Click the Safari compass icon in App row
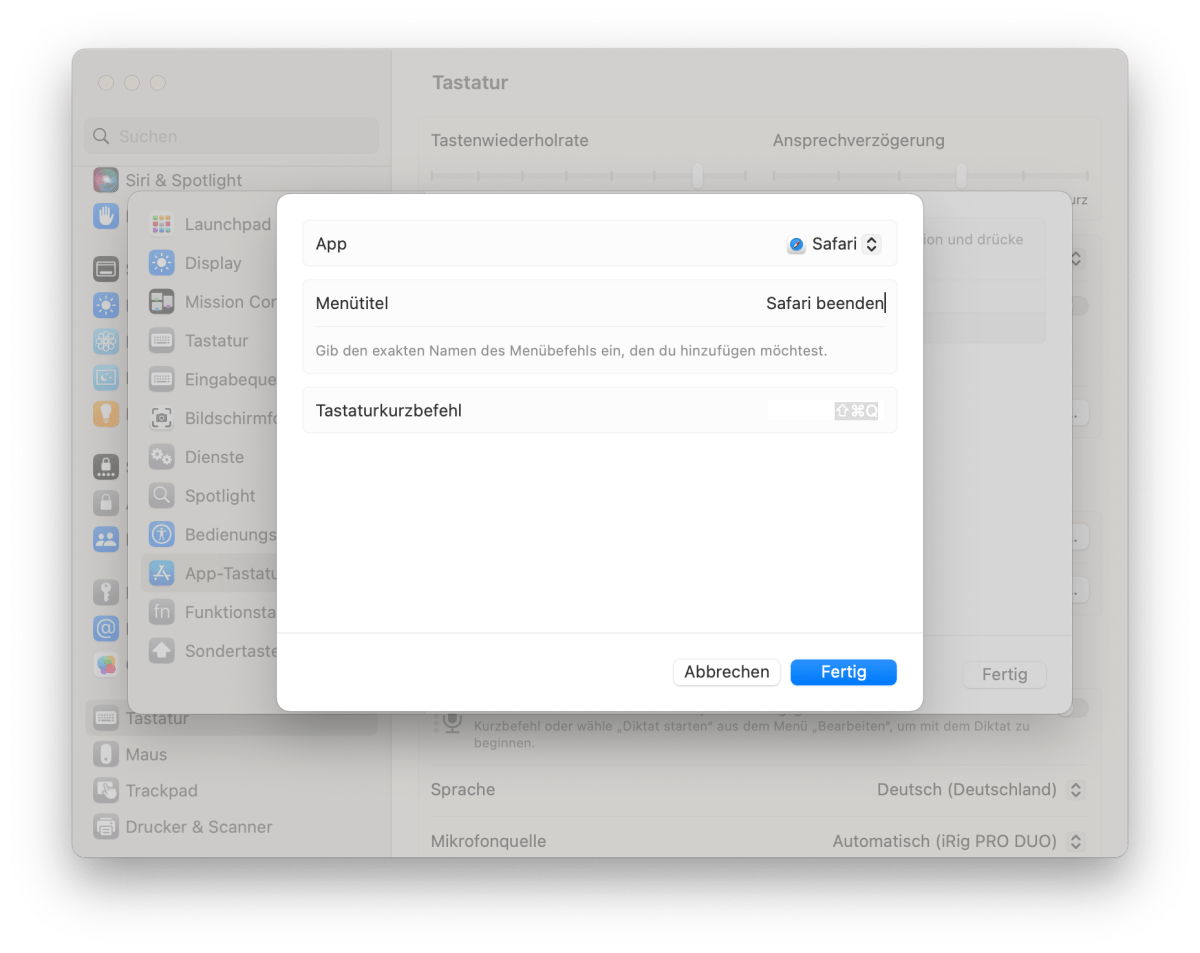Image resolution: width=1200 pixels, height=953 pixels. point(796,244)
